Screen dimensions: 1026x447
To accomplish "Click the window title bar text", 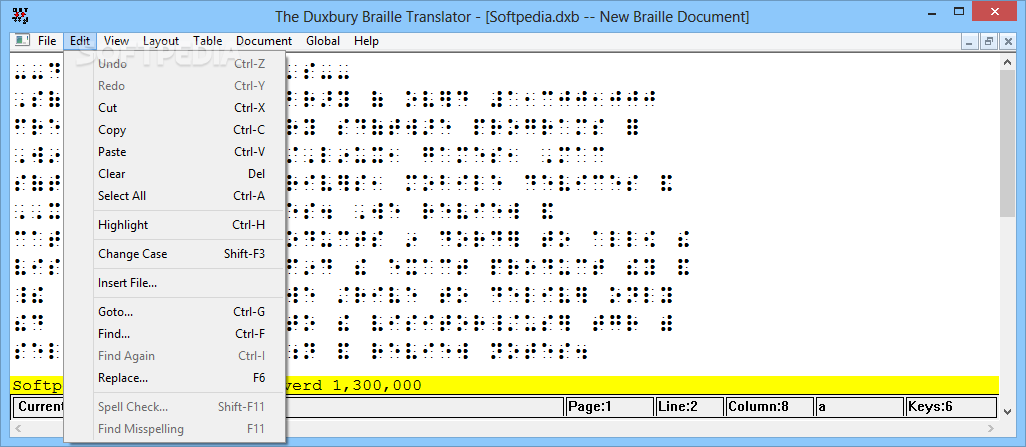I will pos(512,16).
